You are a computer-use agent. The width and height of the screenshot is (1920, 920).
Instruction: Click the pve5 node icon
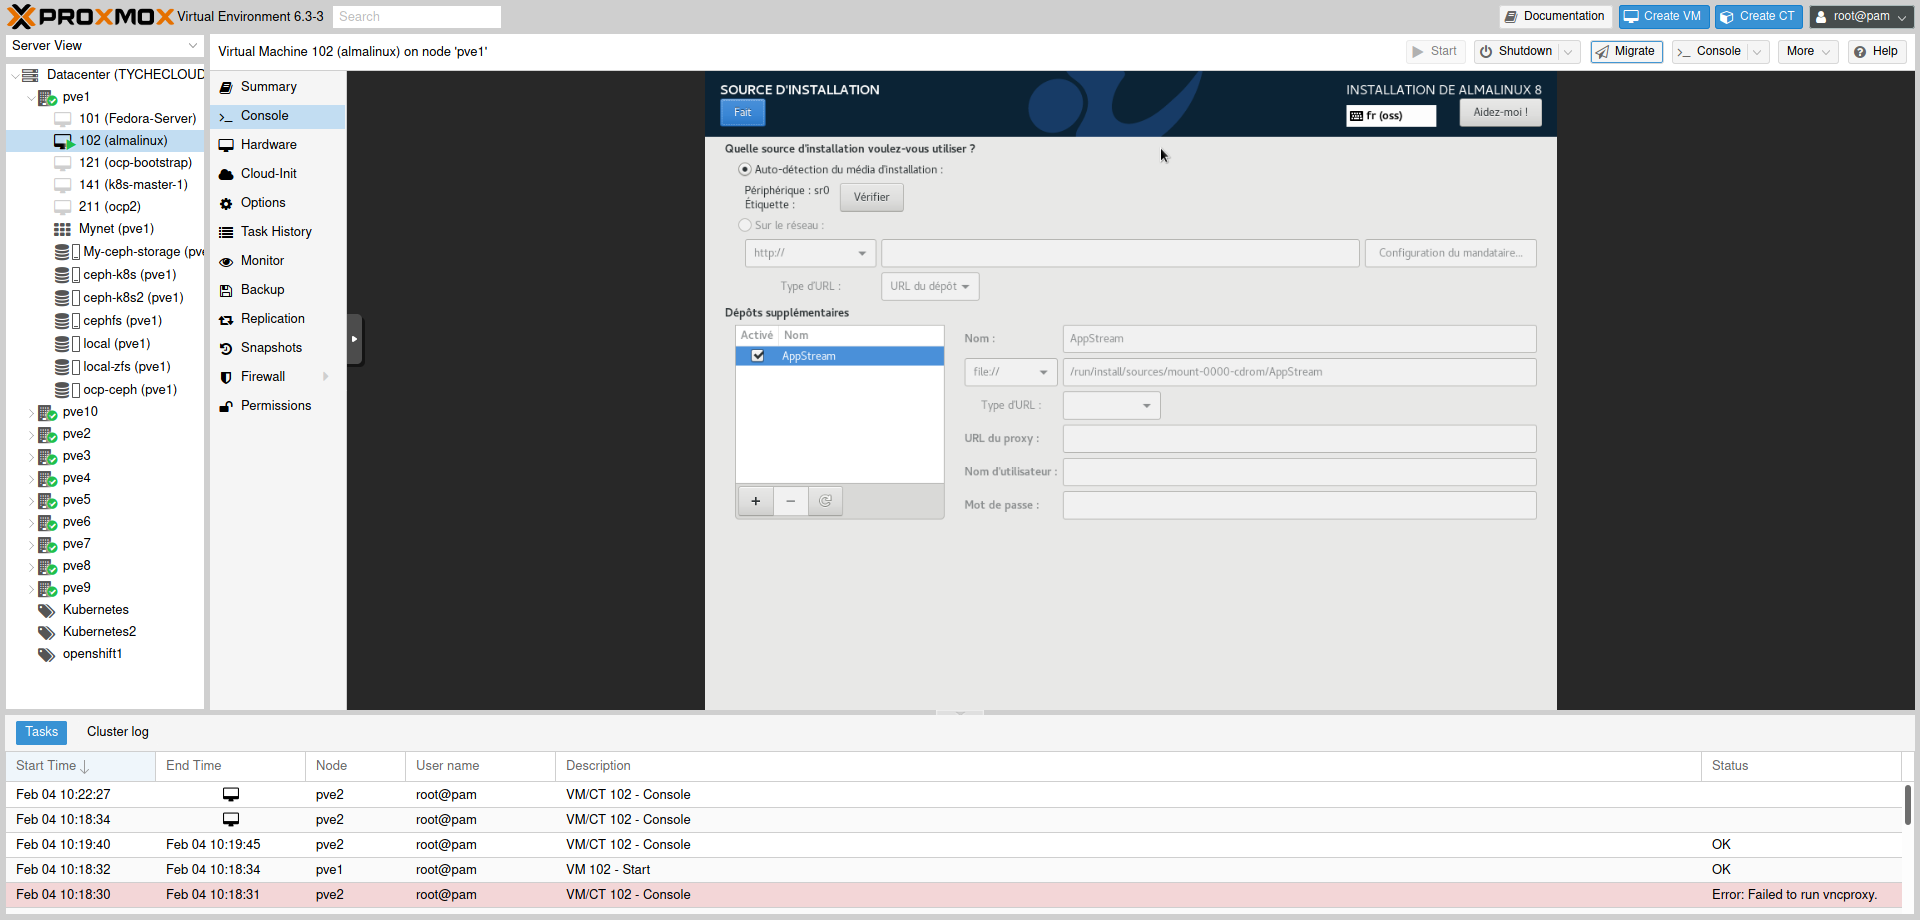pos(47,500)
